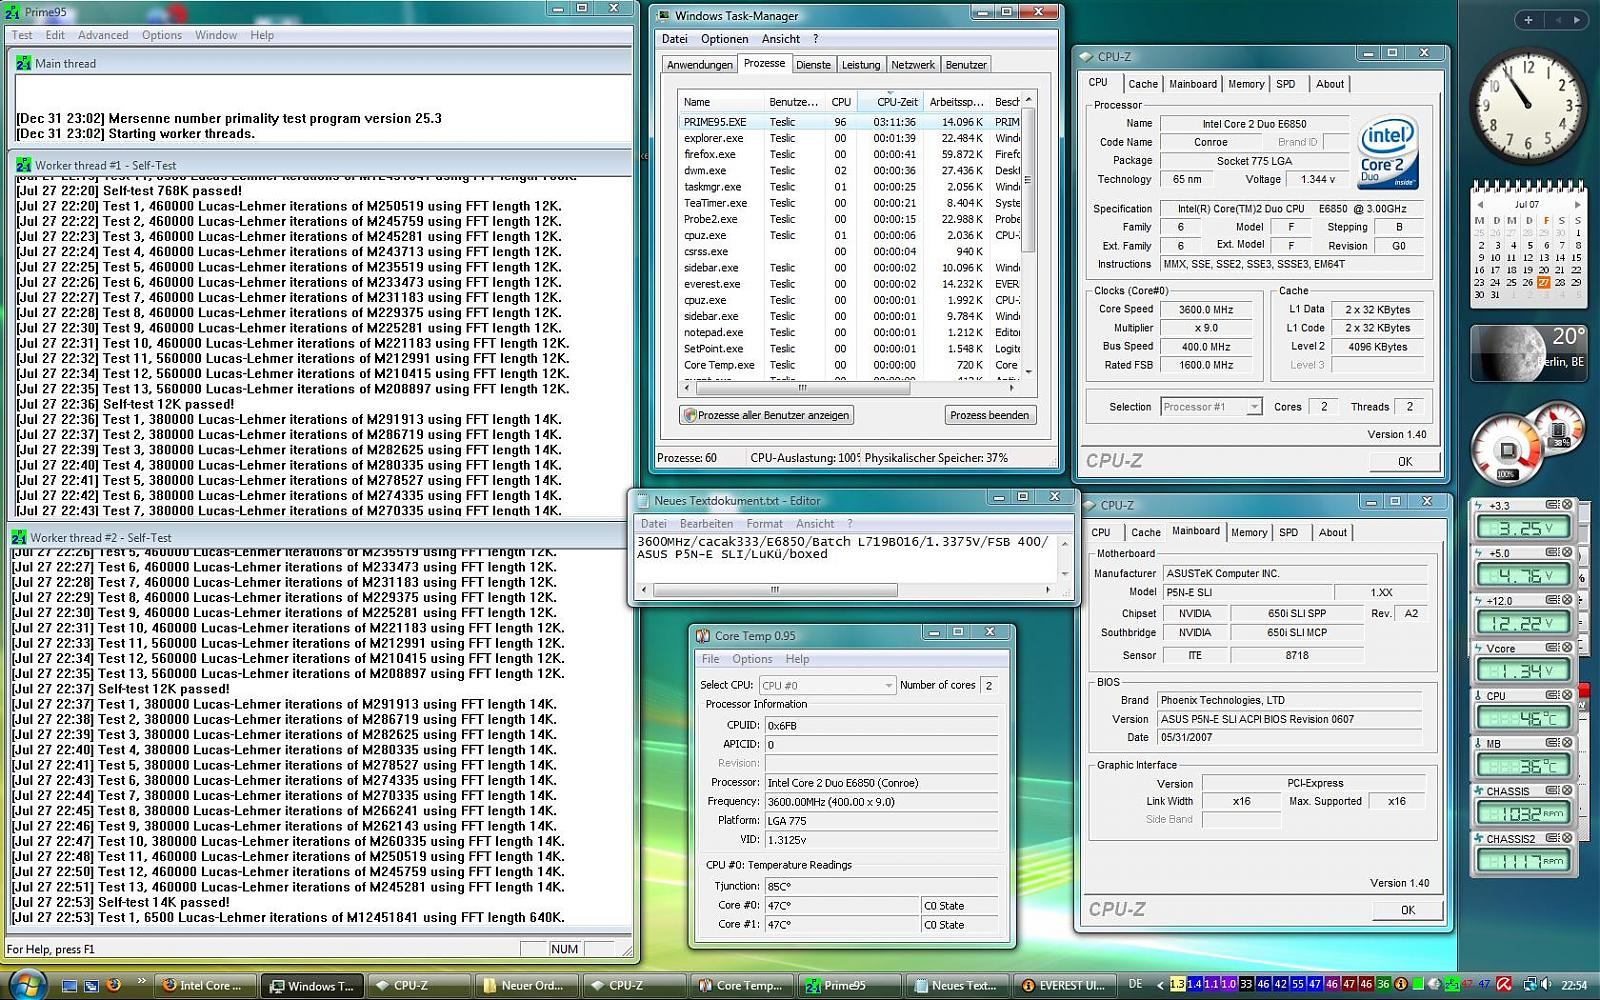Click the text area of the Editor window
The height and width of the screenshot is (1000, 1600).
(846, 557)
